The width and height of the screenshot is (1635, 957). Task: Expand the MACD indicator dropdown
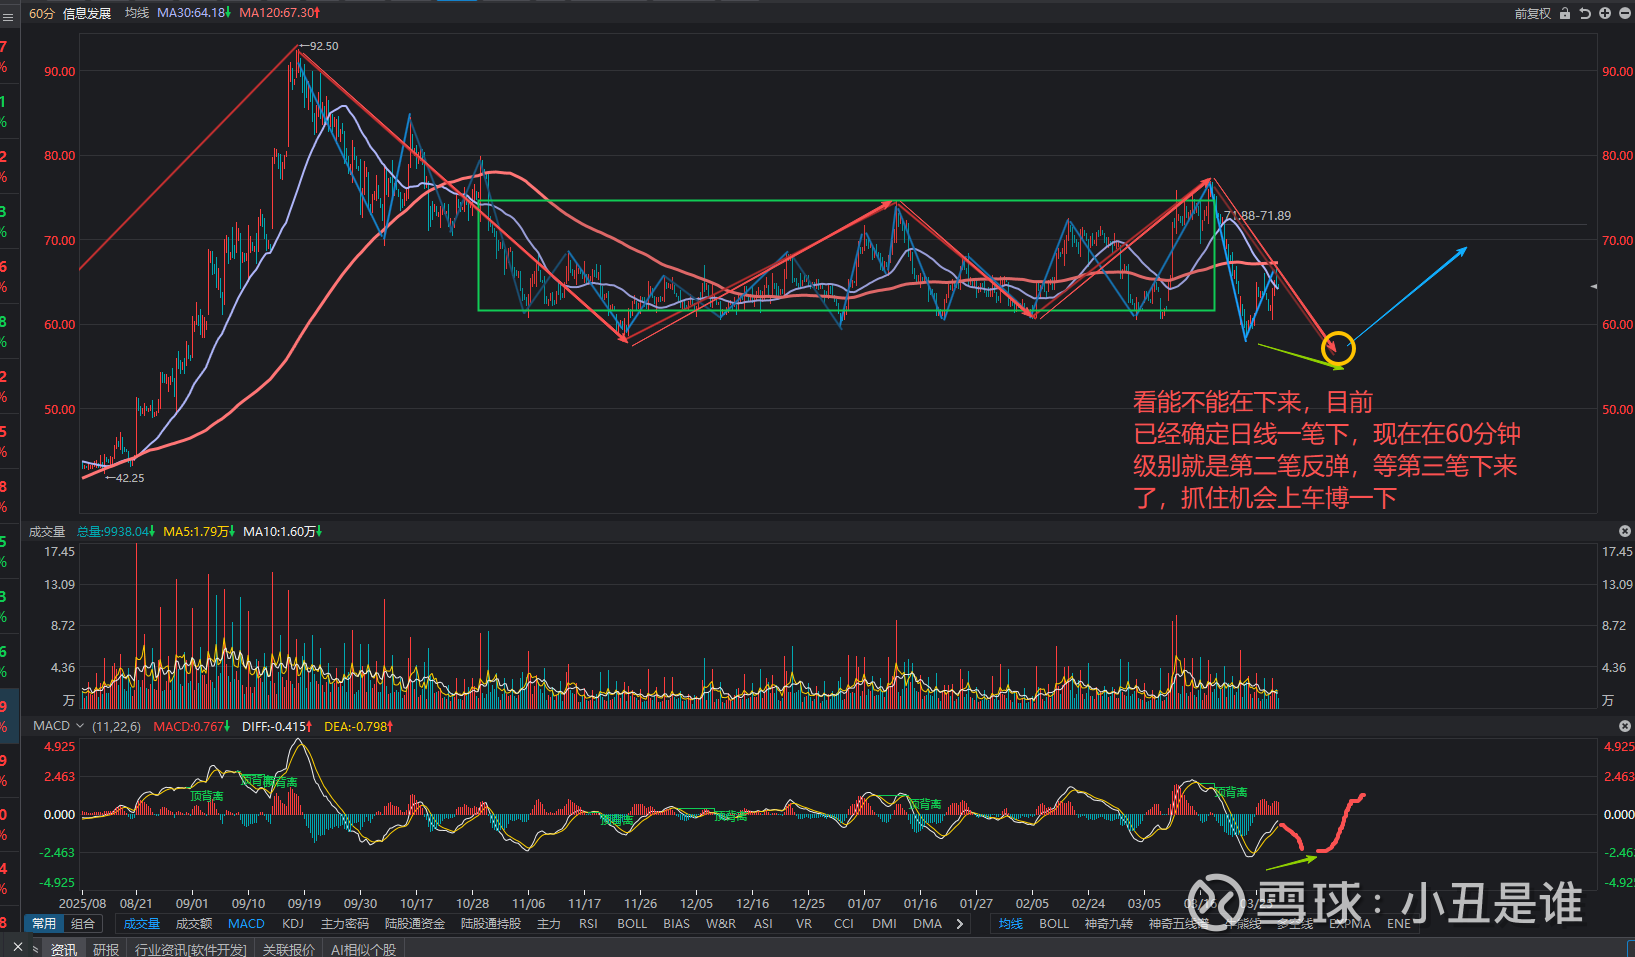tap(80, 726)
